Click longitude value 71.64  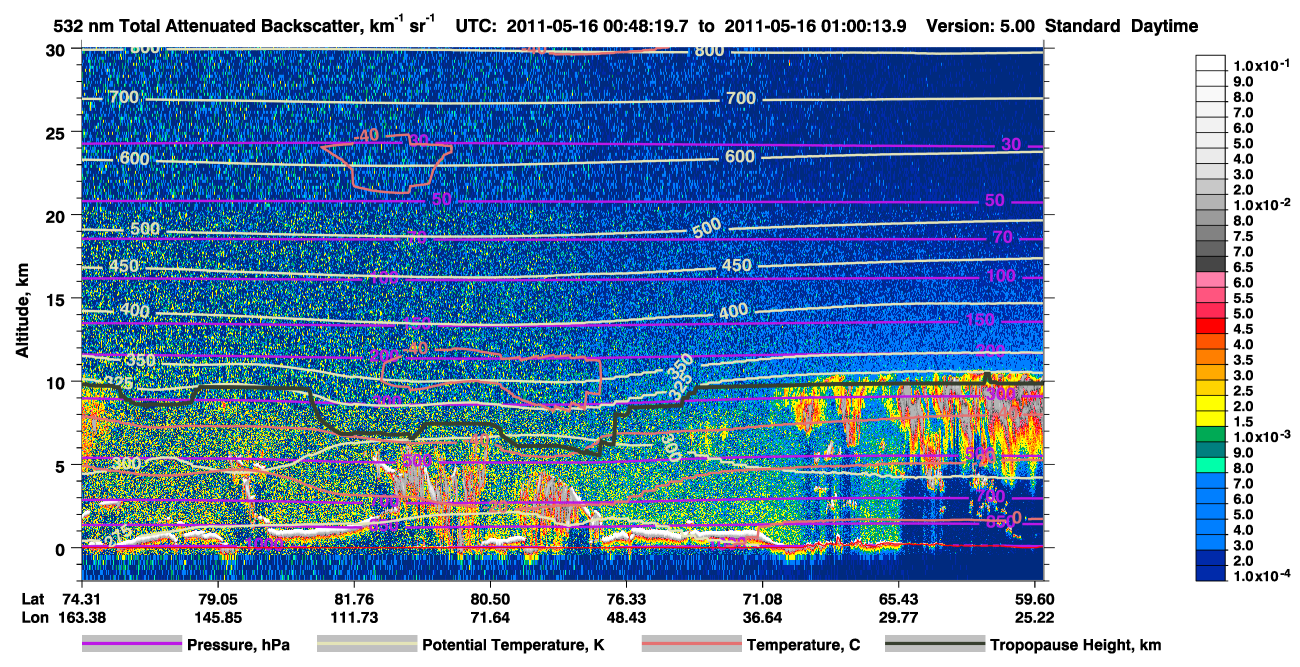[x=489, y=617]
